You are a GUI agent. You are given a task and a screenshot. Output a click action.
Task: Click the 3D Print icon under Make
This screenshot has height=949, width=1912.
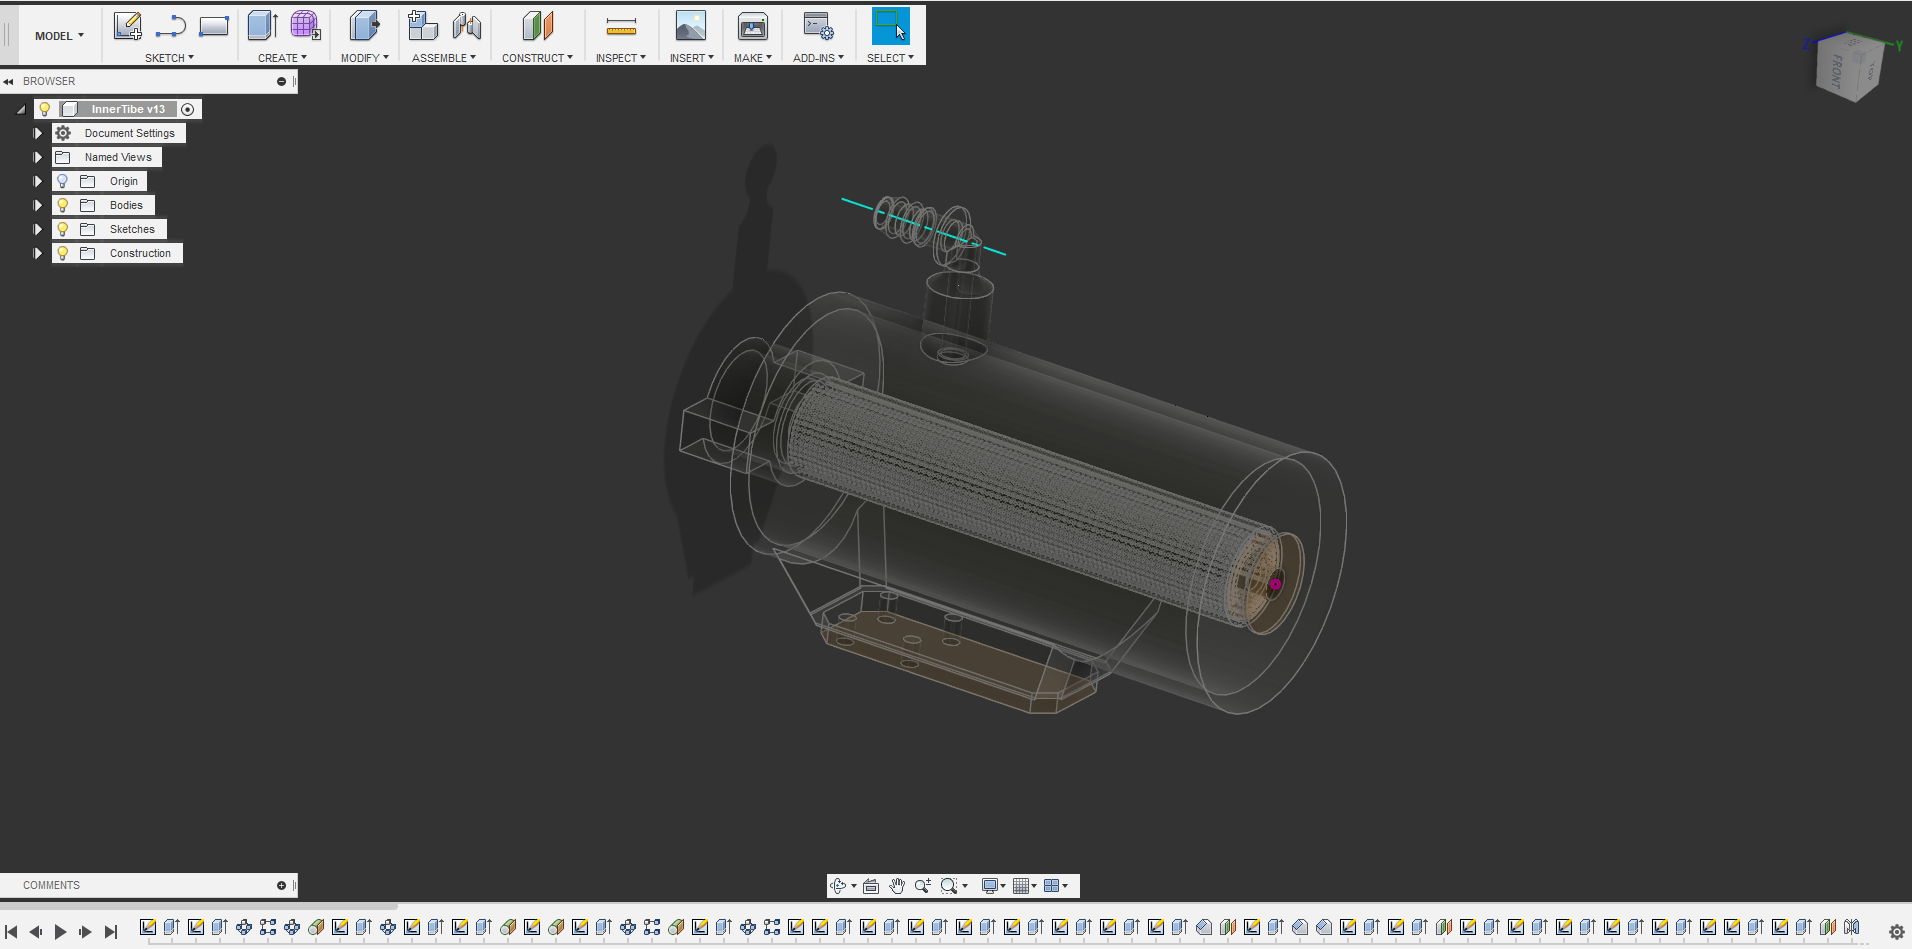point(752,26)
